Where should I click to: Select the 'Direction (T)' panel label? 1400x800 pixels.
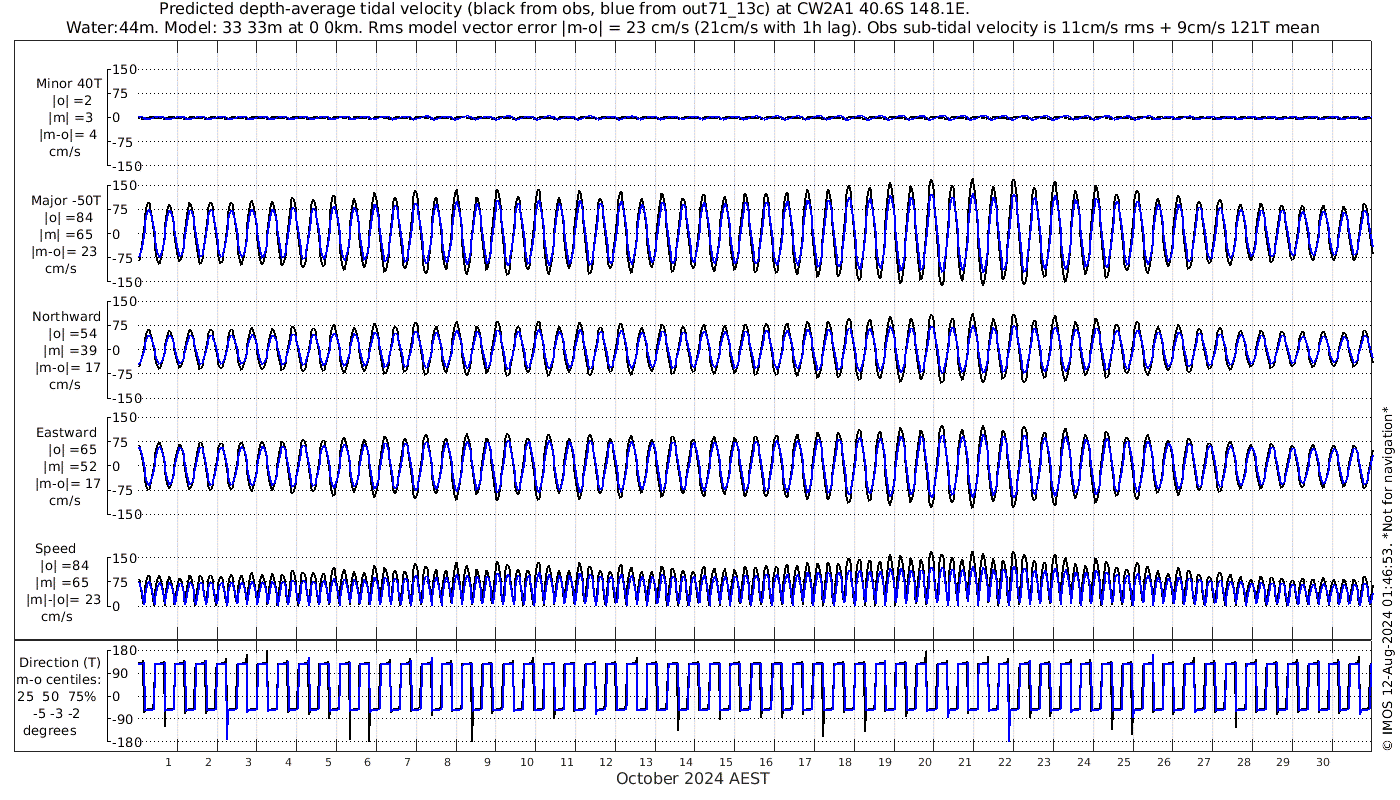tap(61, 662)
